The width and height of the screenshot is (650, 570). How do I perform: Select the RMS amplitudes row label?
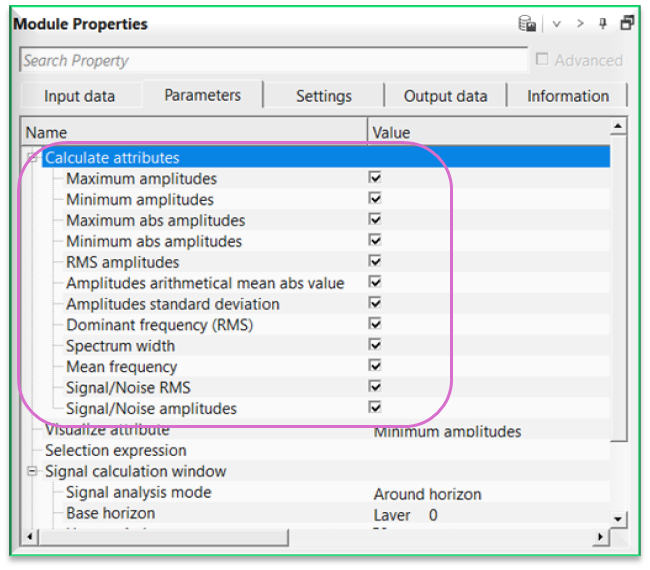click(122, 262)
